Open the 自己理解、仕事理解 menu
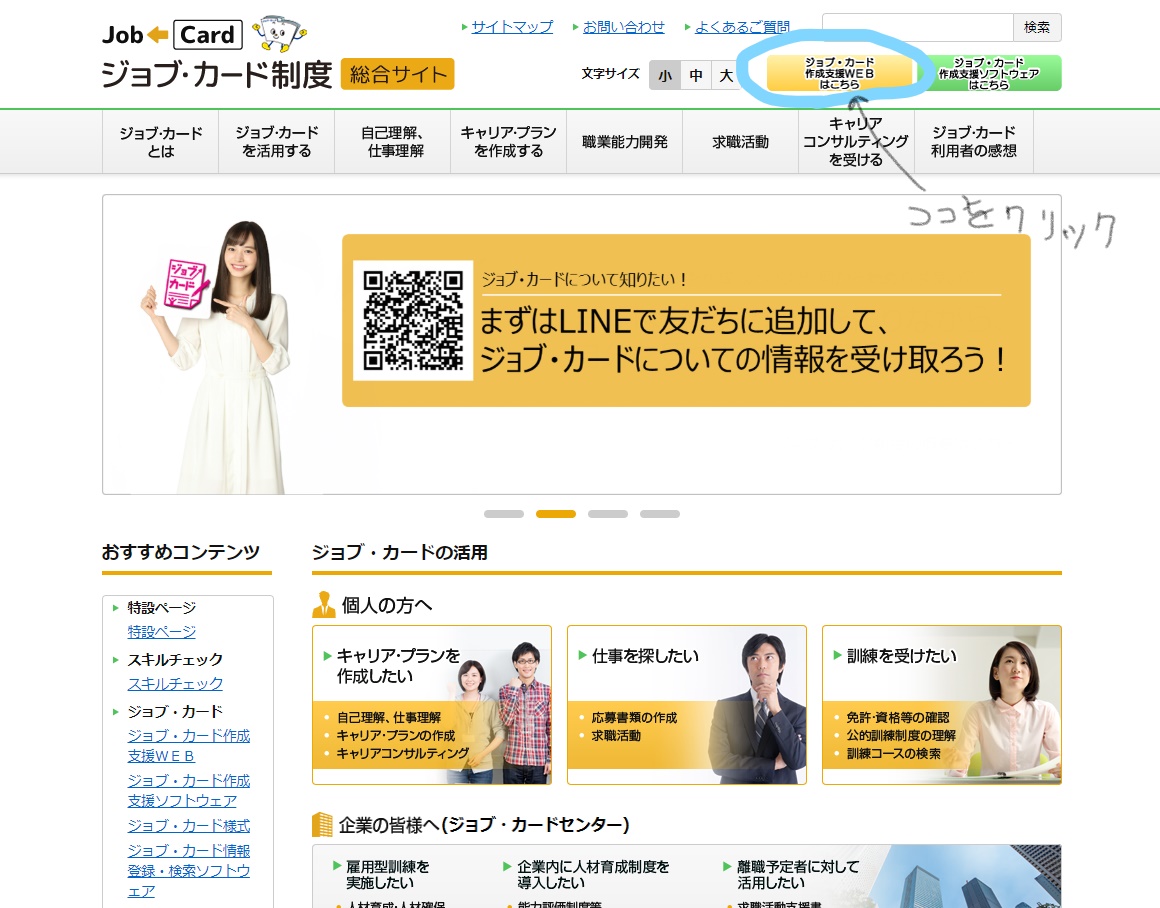Screen dimensions: 1160x908 click(393, 142)
